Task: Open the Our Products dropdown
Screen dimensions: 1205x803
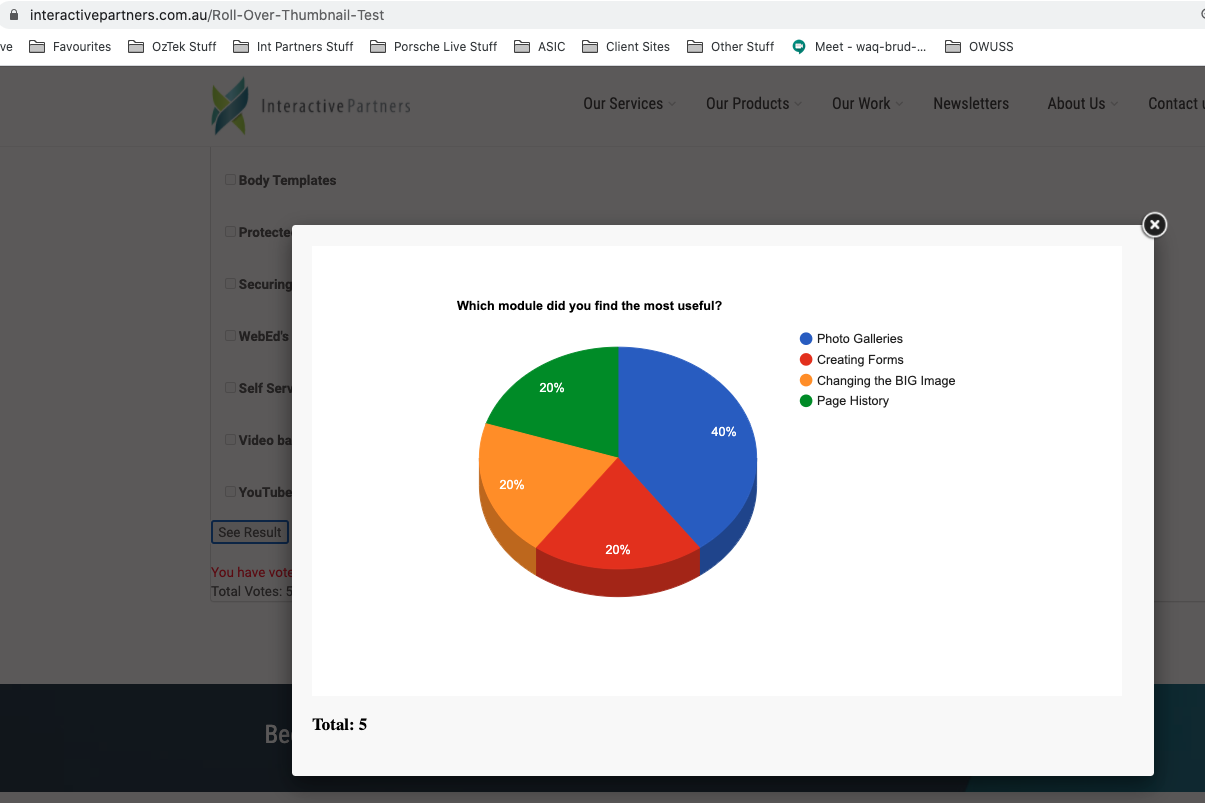Action: [747, 104]
